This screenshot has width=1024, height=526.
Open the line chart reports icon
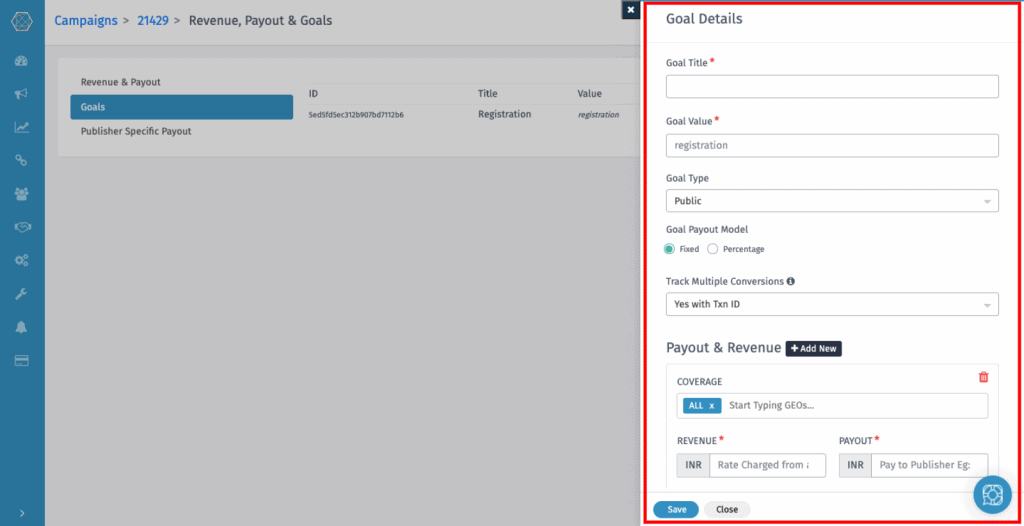[21, 127]
